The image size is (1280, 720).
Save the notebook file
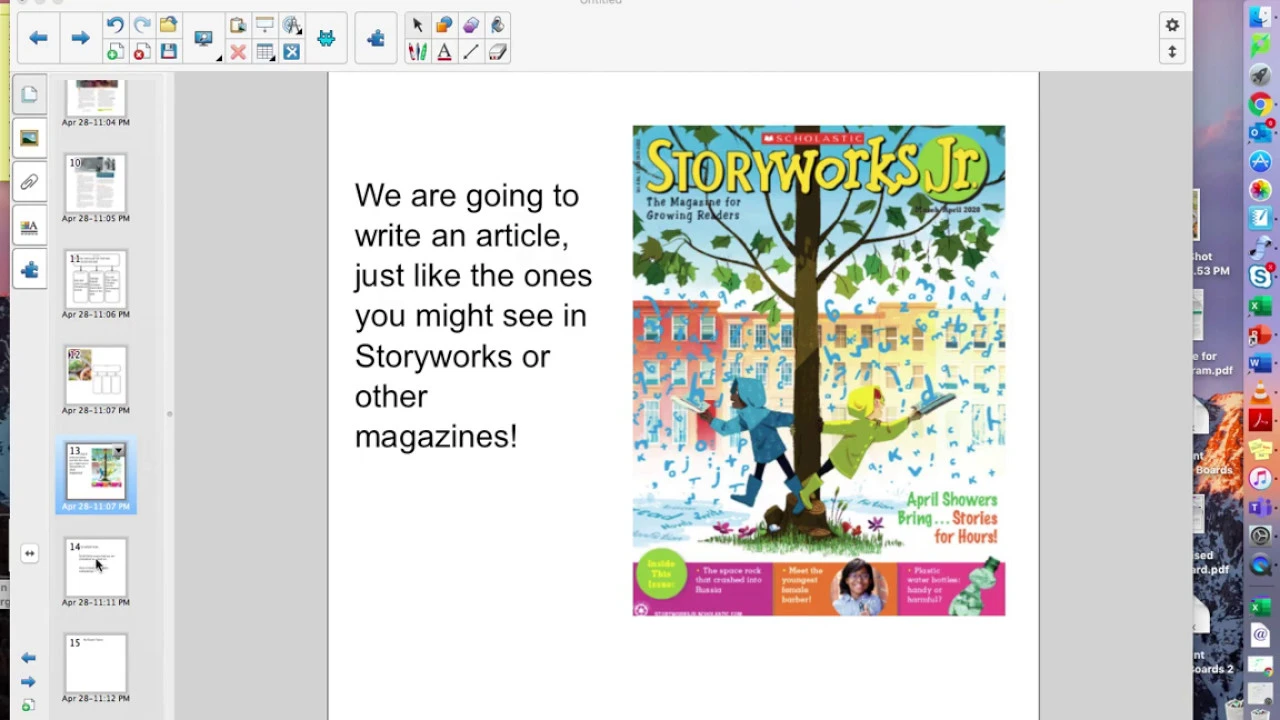pos(168,52)
